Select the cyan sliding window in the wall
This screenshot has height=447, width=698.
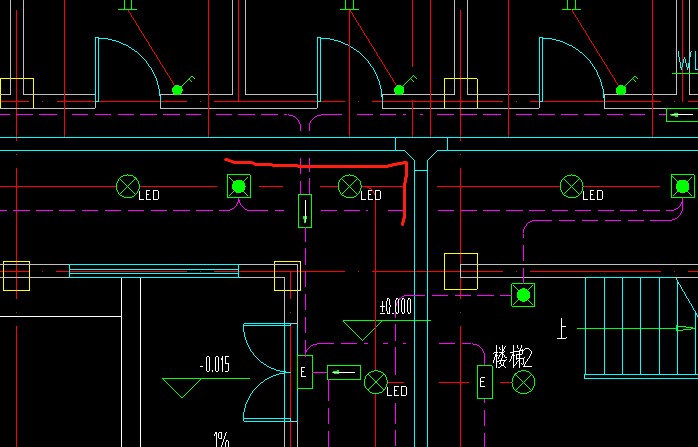[x=154, y=271]
